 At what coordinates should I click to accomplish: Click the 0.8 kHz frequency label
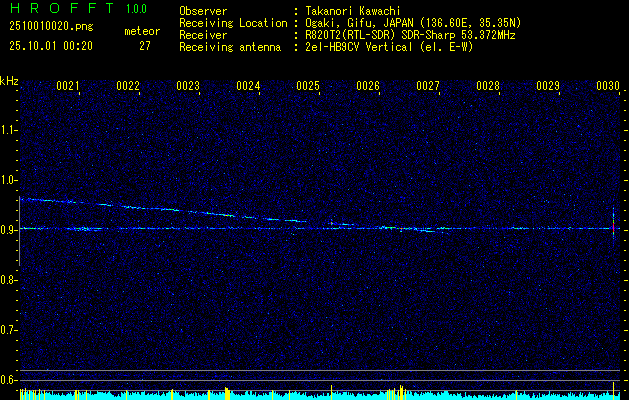pos(8,280)
